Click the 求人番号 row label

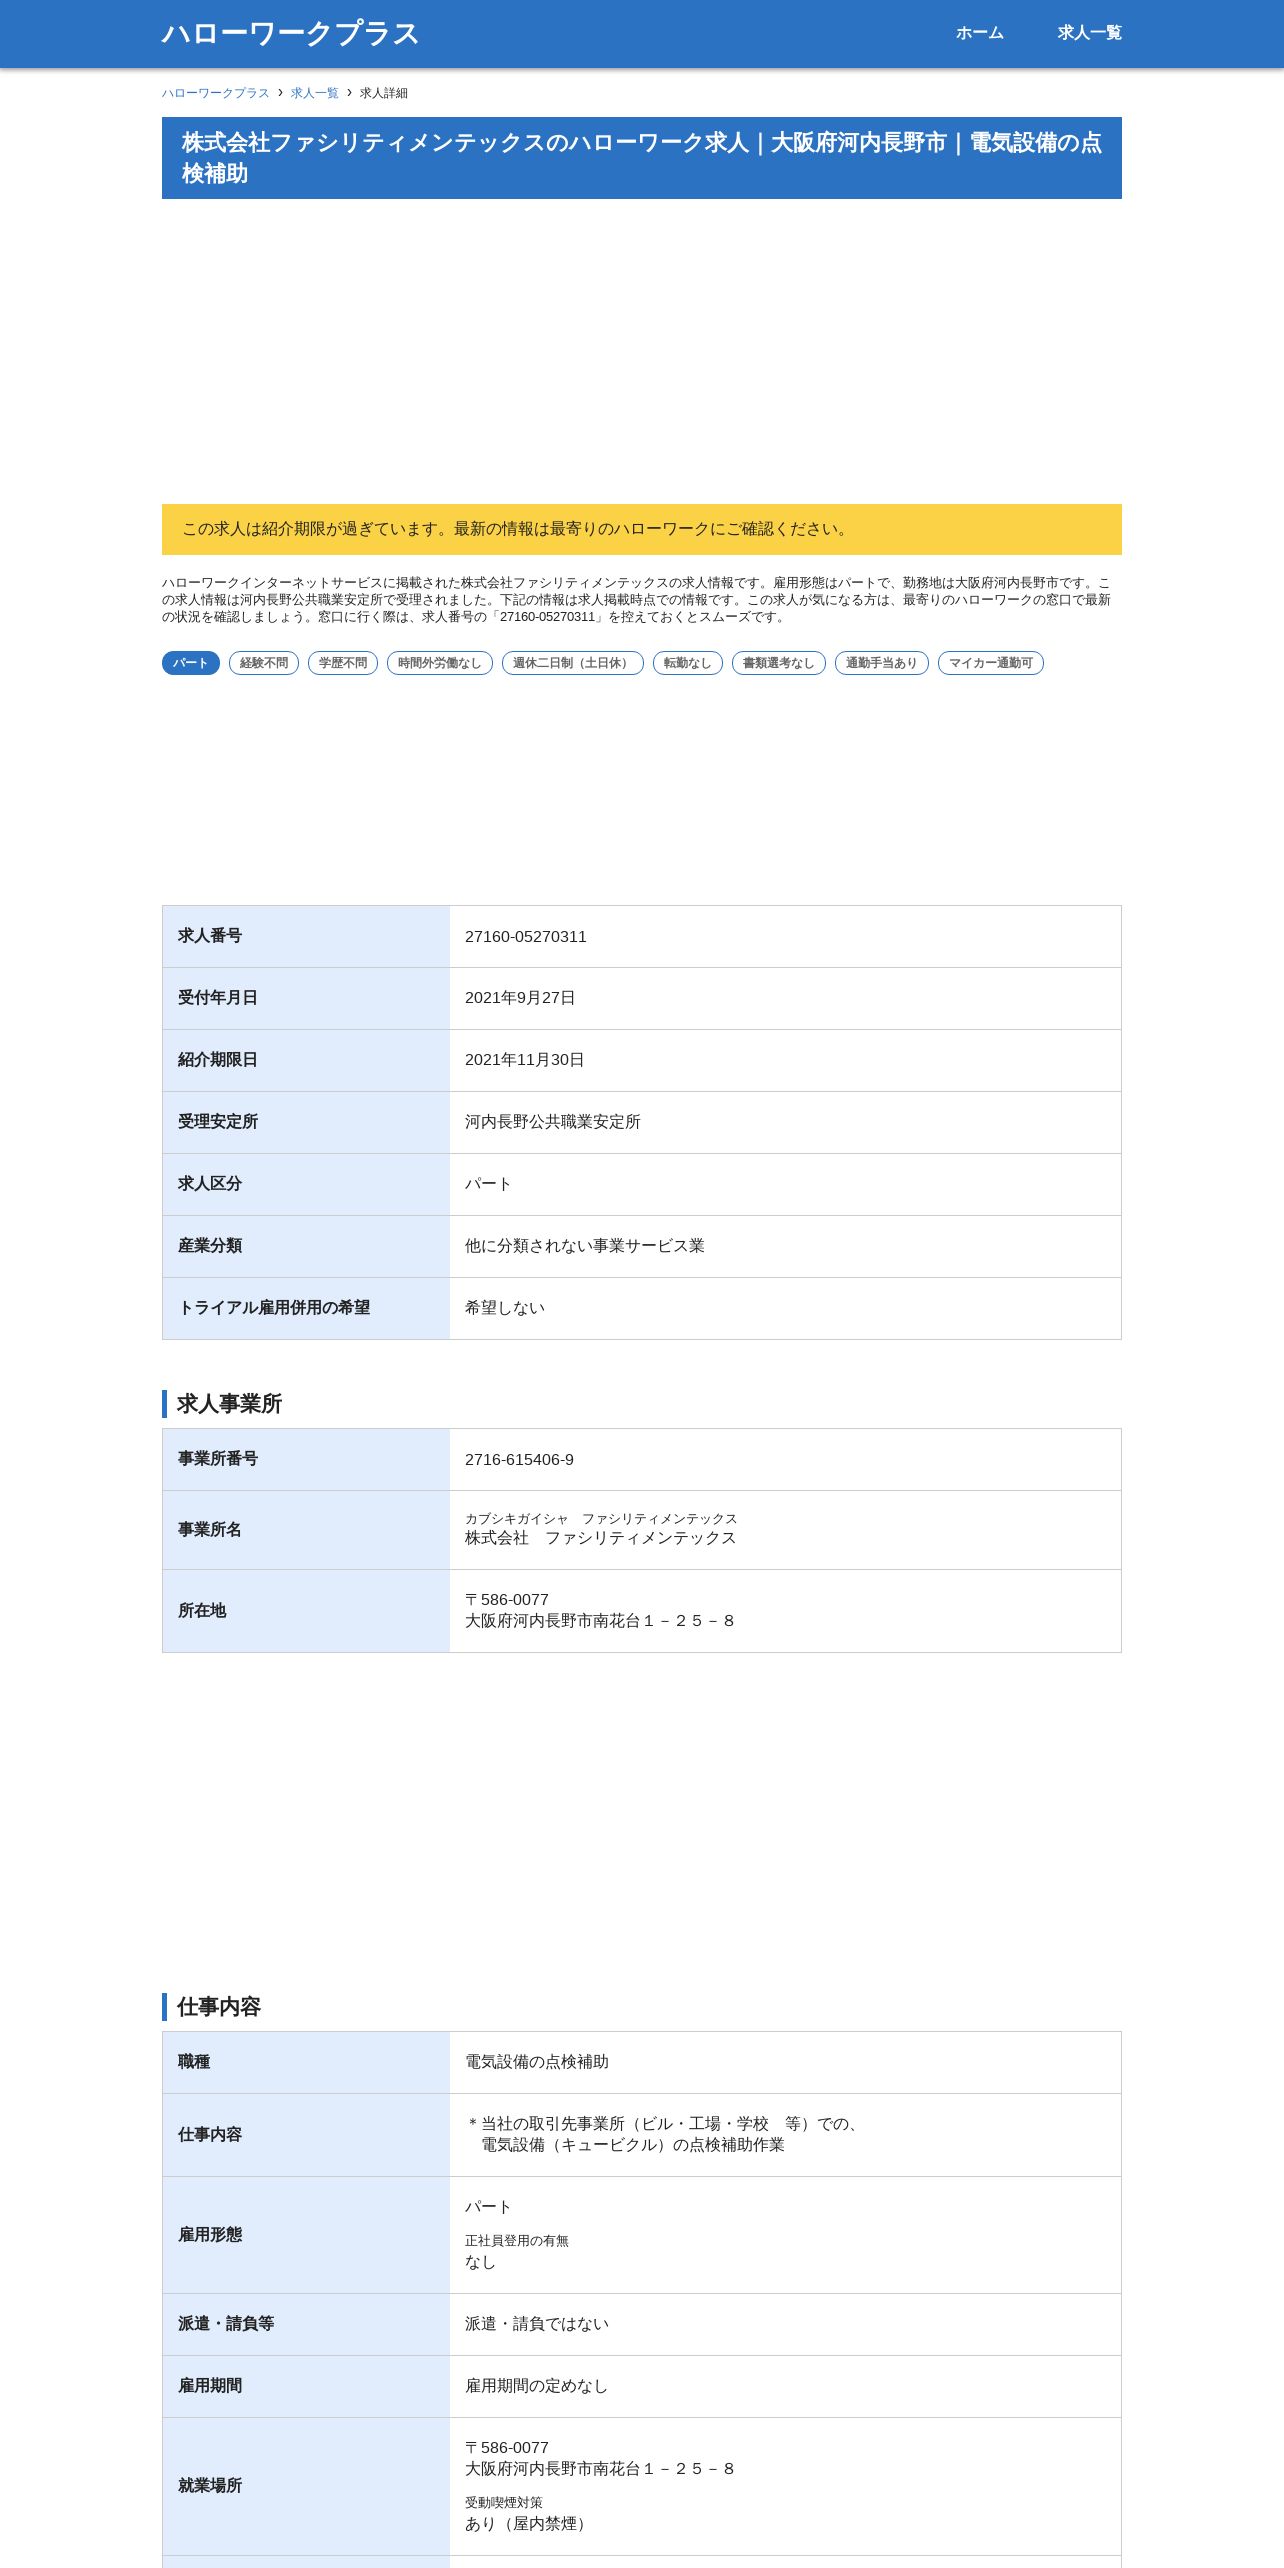[210, 936]
